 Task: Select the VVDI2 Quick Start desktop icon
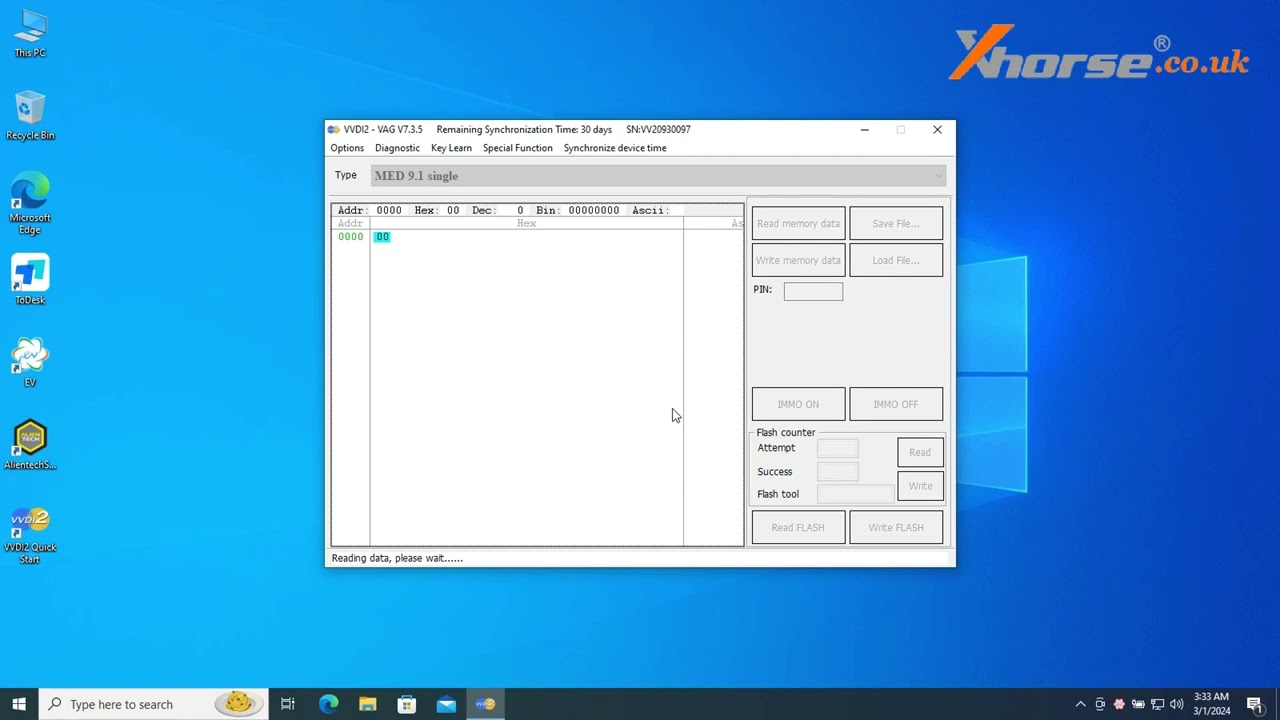coord(30,536)
